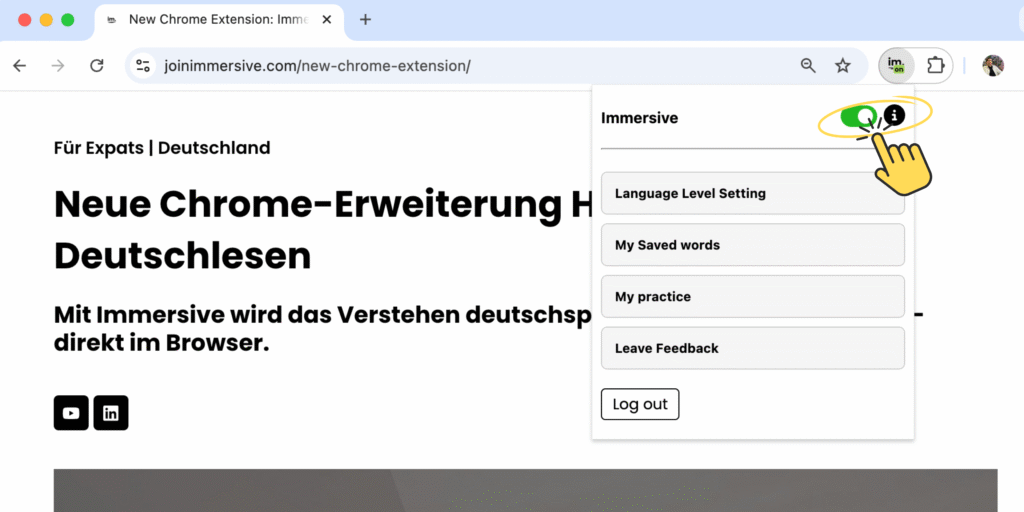Click the zoom magnifier icon in address bar
The image size is (1024, 512).
[808, 66]
